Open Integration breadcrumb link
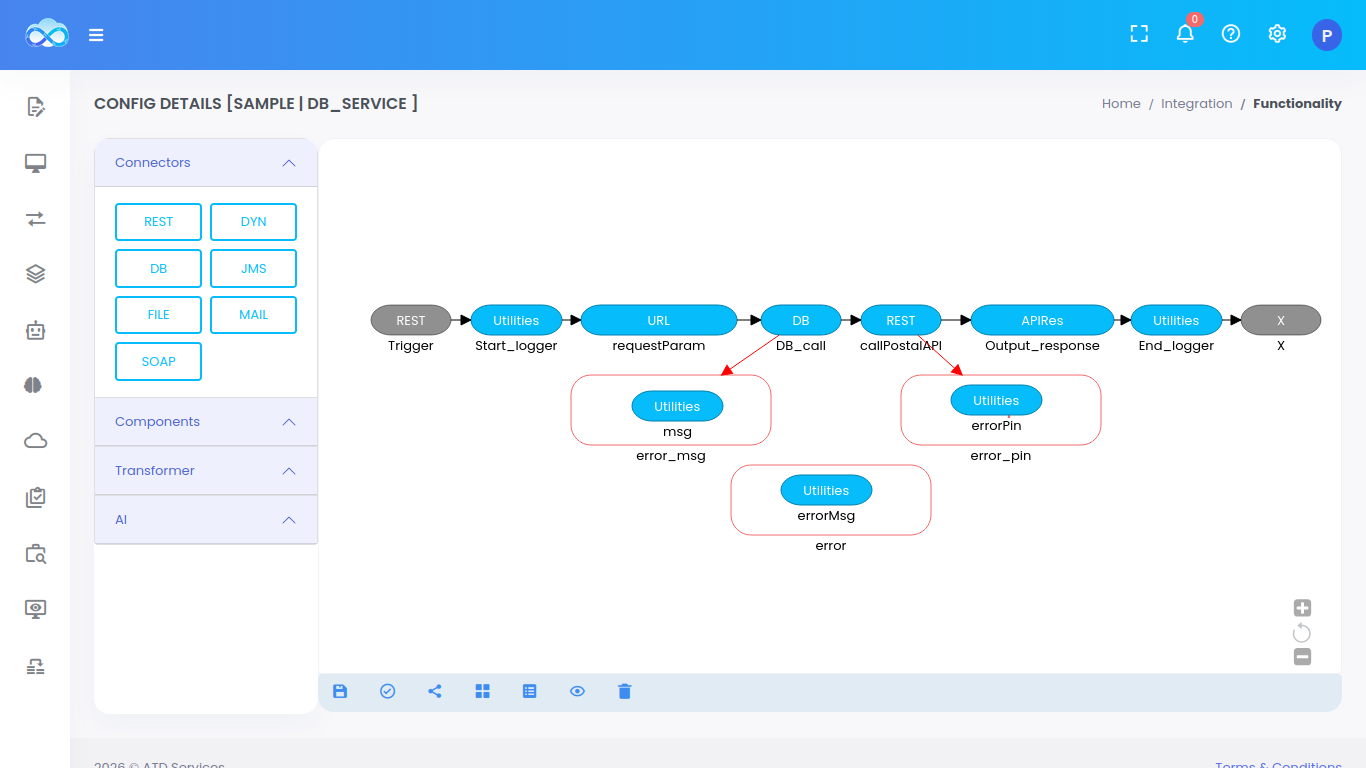 [x=1196, y=104]
